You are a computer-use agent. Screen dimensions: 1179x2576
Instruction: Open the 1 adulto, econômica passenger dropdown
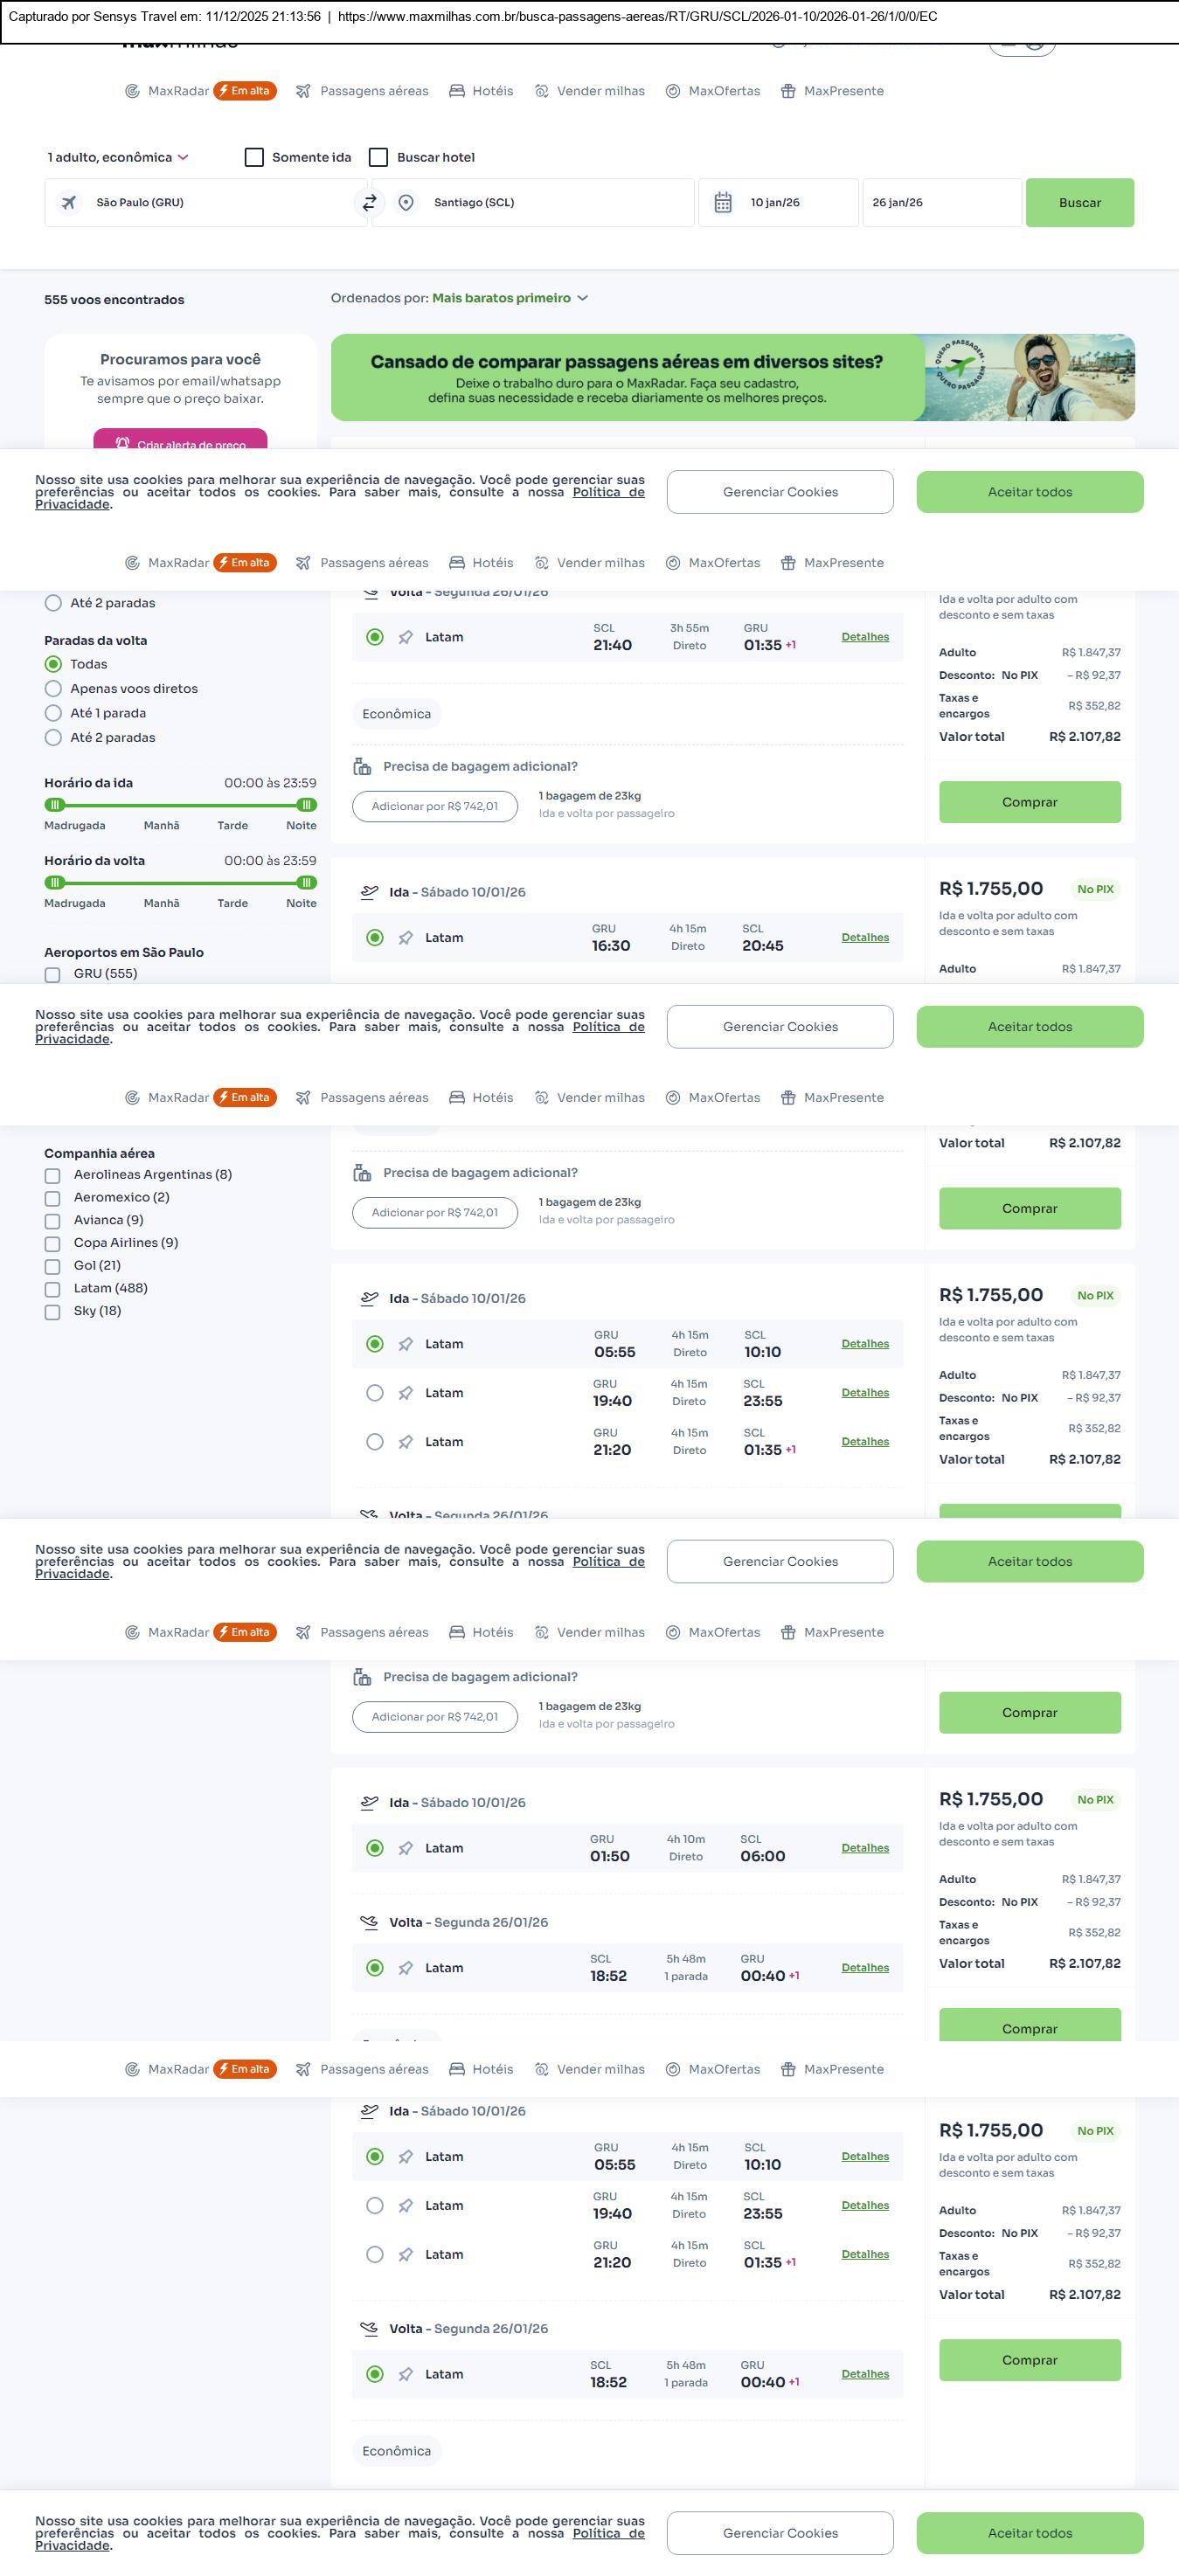pos(118,157)
